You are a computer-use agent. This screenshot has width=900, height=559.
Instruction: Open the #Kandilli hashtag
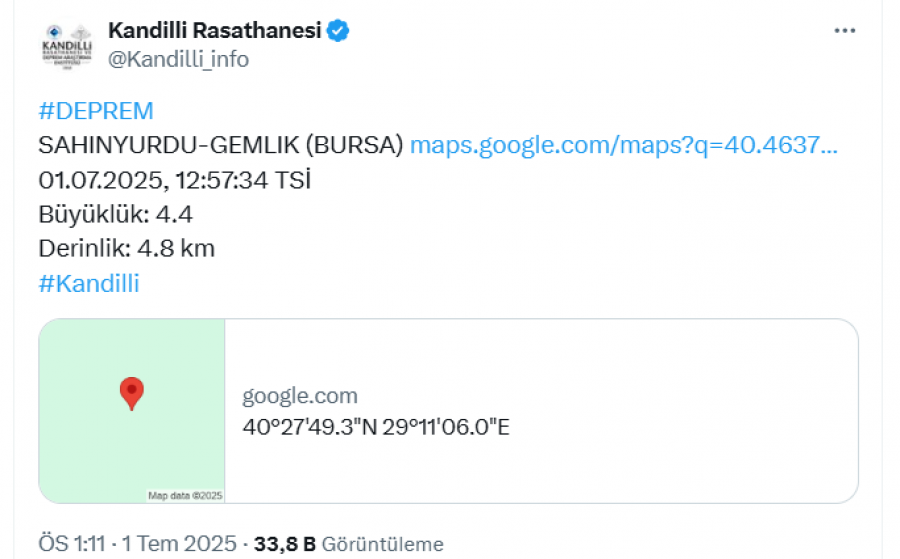point(89,284)
